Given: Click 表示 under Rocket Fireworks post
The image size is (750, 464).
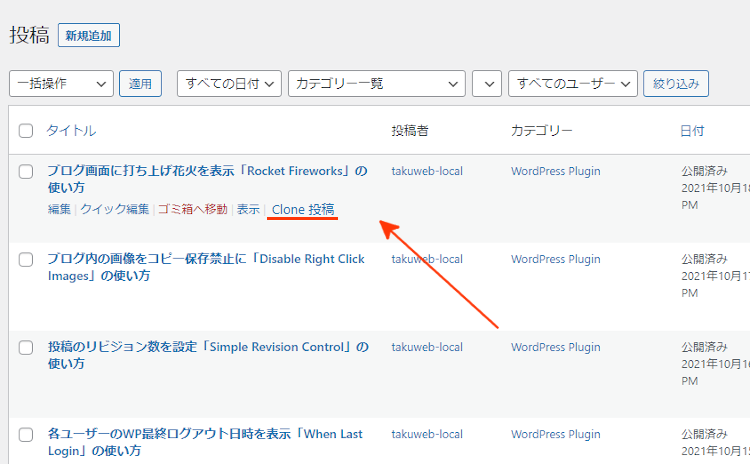Looking at the screenshot, I should point(248,209).
